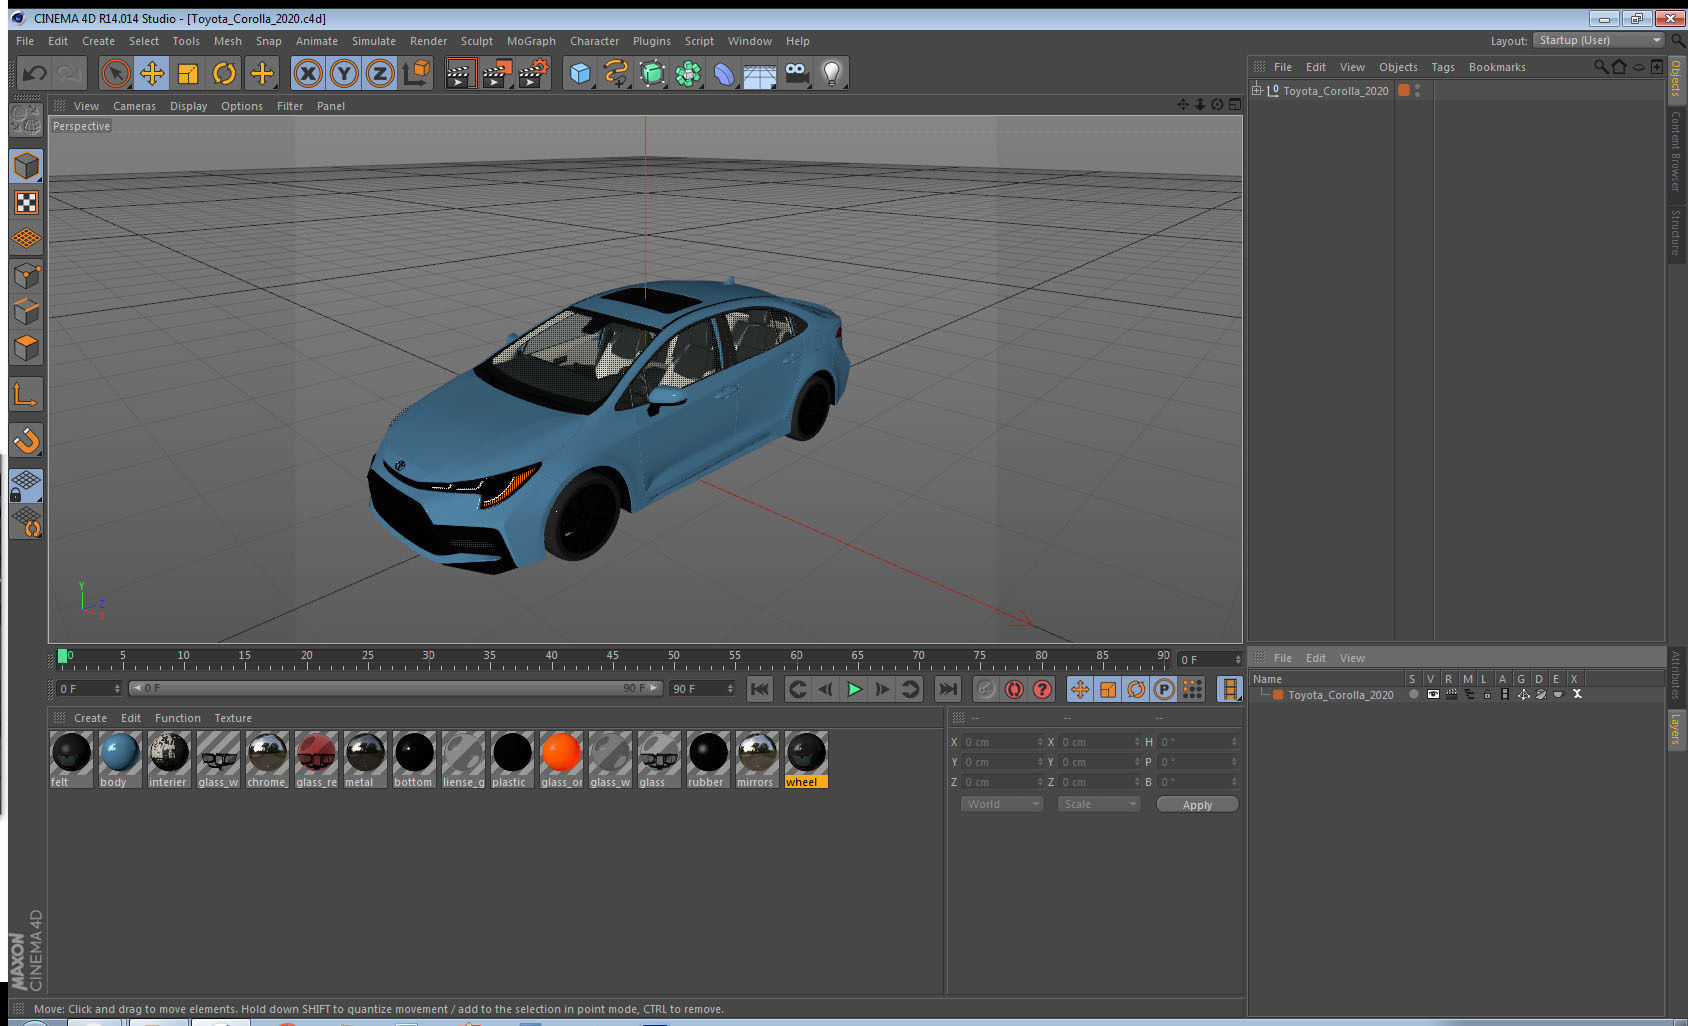Add a light object

(832, 73)
